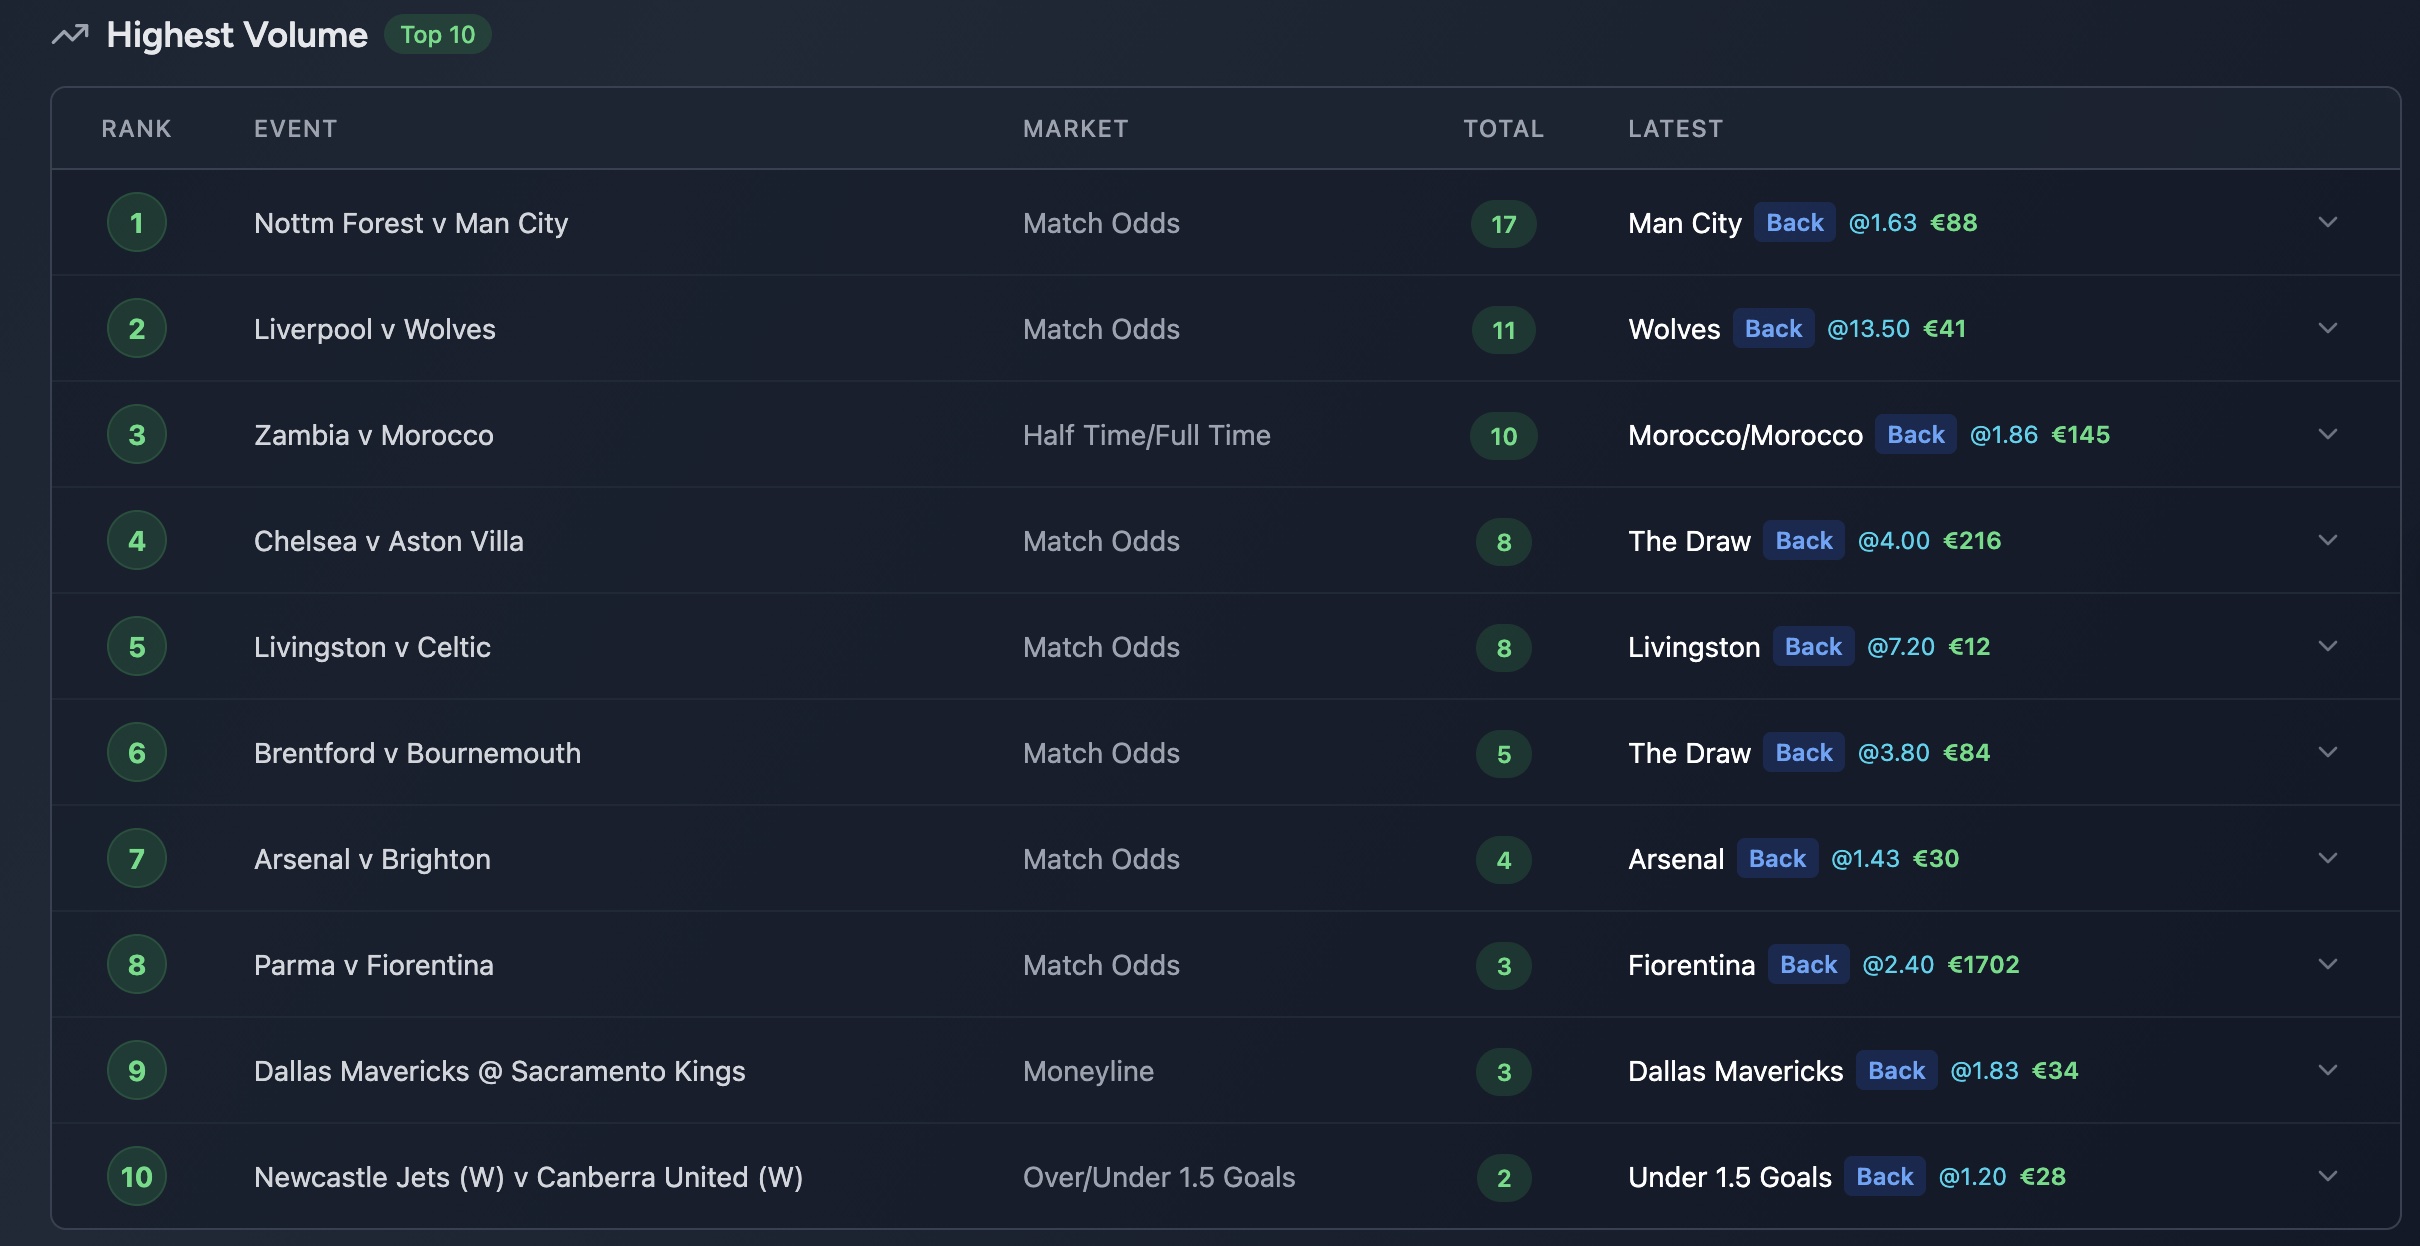Click the TOTAL column header

pyautogui.click(x=1503, y=128)
